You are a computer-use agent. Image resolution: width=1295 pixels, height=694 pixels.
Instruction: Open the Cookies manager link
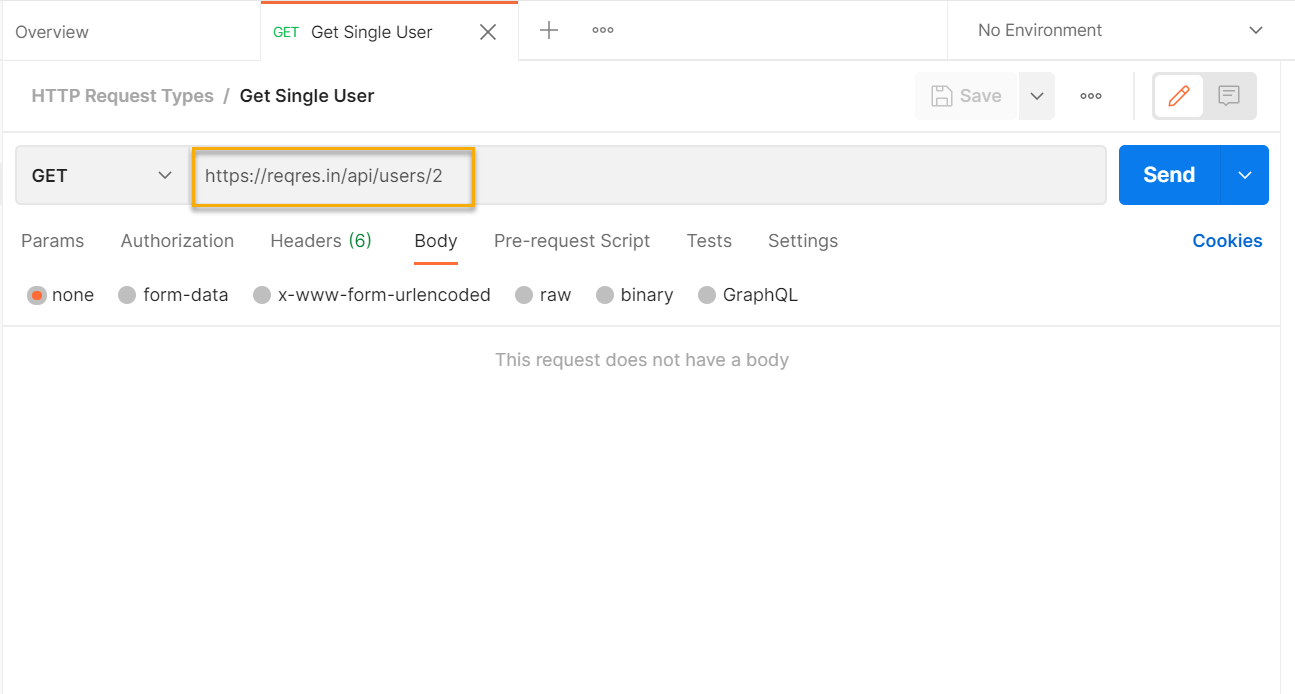click(x=1227, y=241)
